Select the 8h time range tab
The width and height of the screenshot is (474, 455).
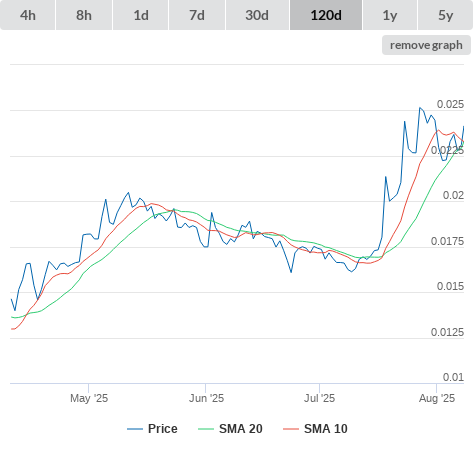[84, 15]
